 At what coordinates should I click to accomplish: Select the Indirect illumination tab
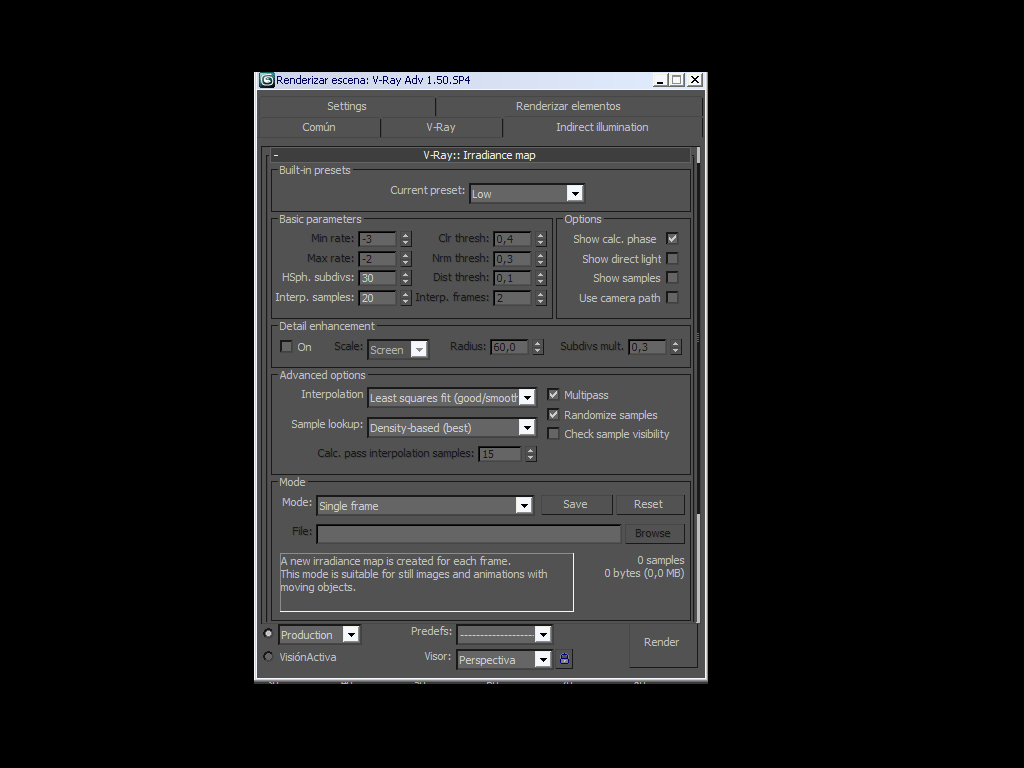pyautogui.click(x=602, y=127)
